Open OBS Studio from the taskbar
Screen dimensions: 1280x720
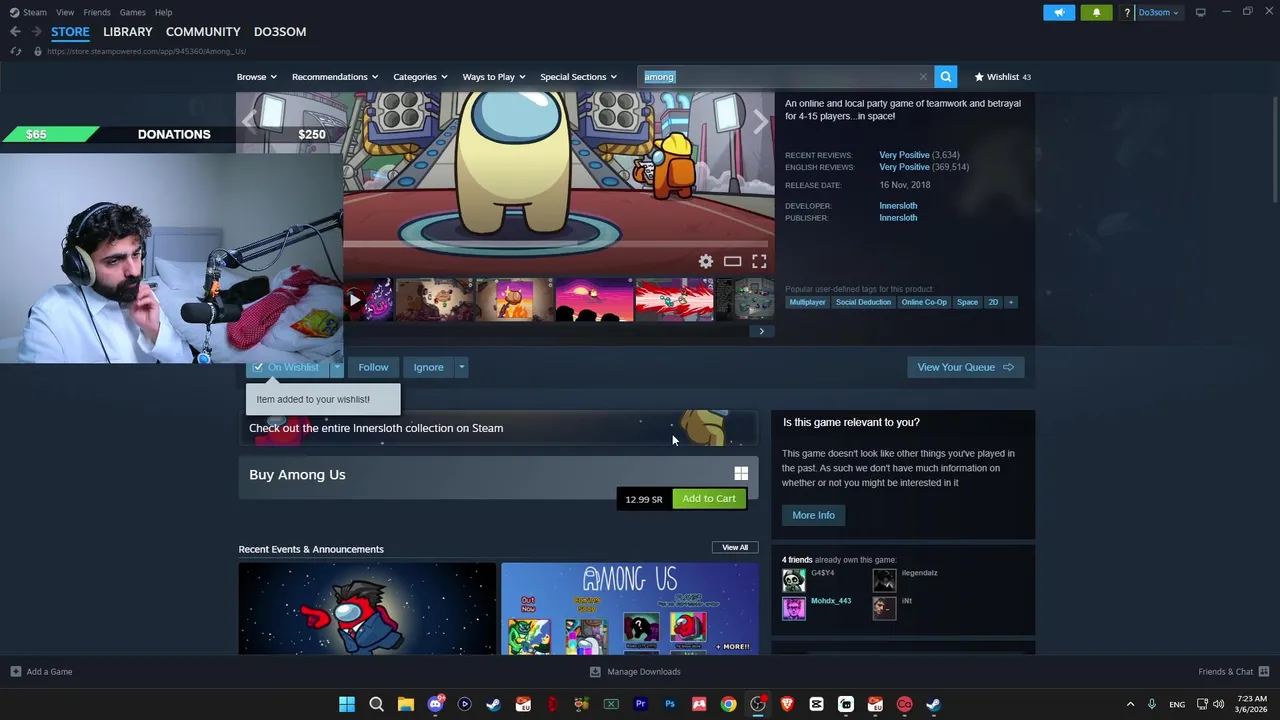(758, 704)
